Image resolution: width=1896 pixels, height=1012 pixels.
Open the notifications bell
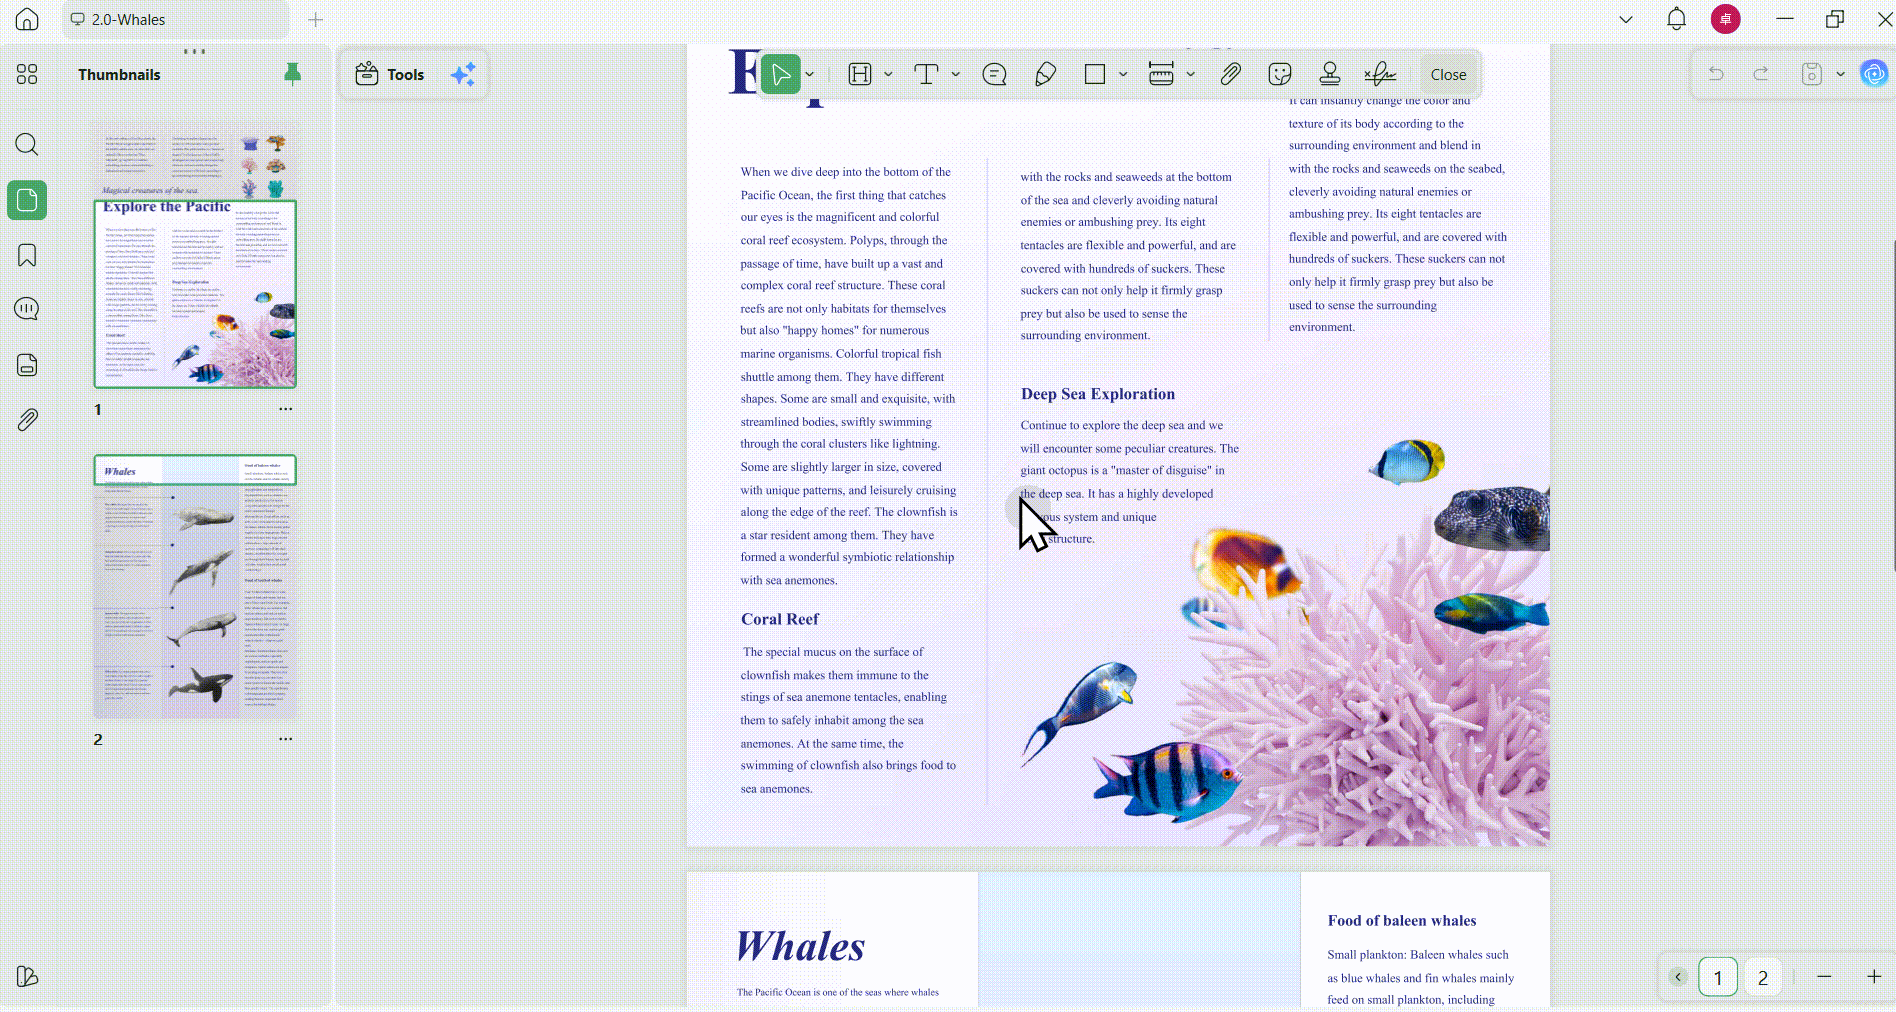click(x=1677, y=19)
